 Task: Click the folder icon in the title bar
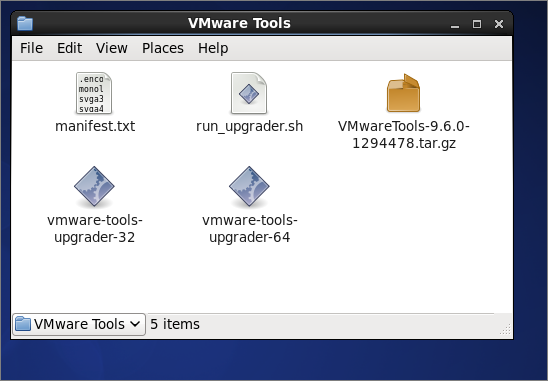[x=25, y=23]
